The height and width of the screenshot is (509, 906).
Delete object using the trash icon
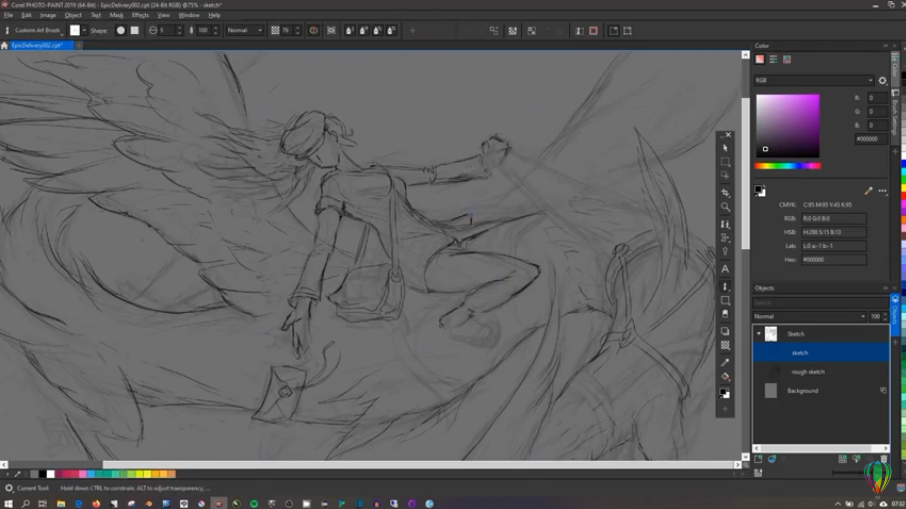click(x=883, y=459)
